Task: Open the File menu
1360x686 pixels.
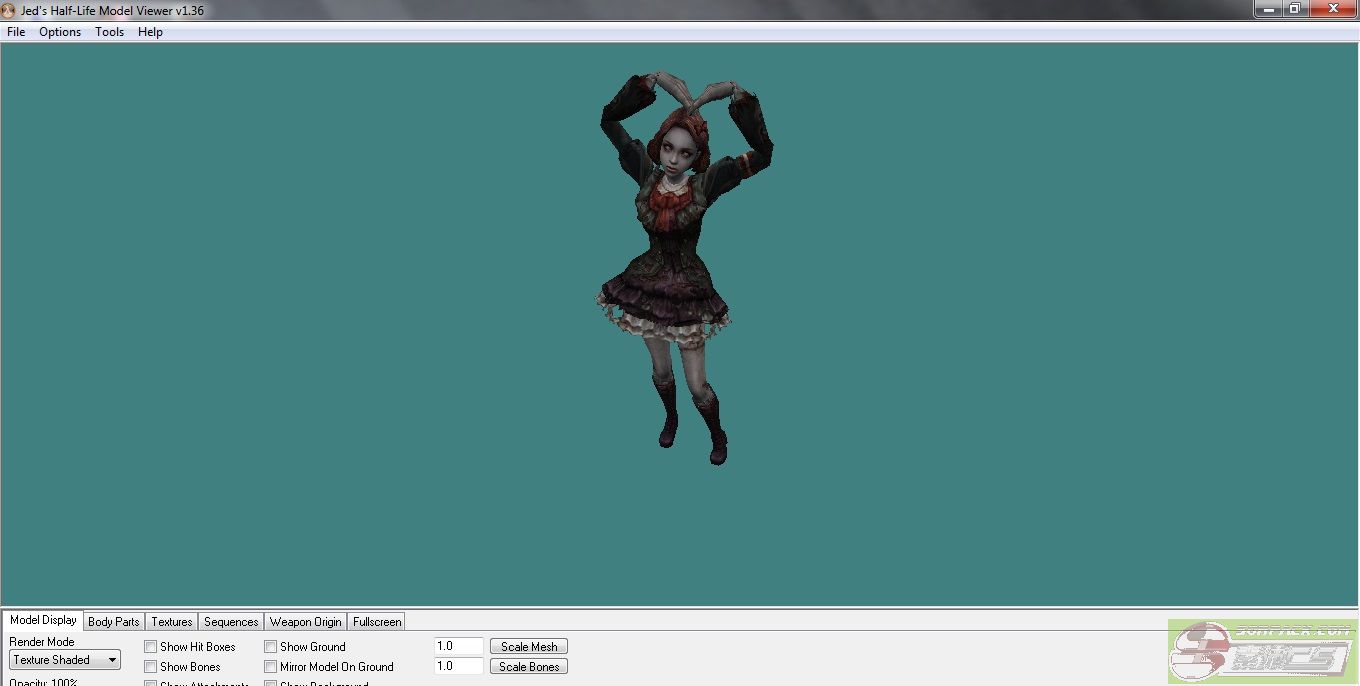Action: click(x=16, y=32)
